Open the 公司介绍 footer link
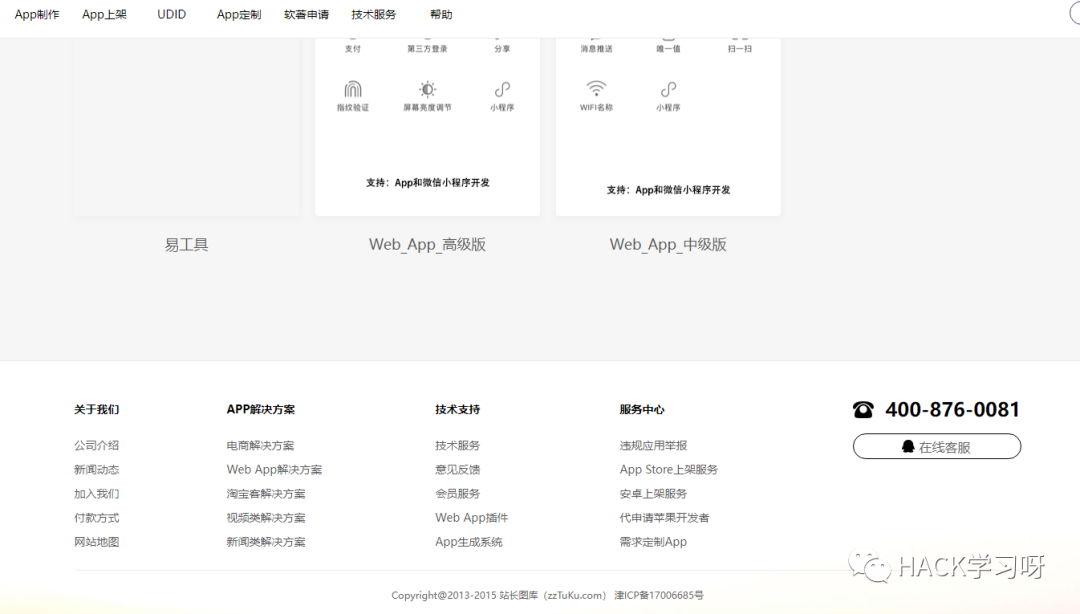Viewport: 1080px width, 614px height. point(96,446)
